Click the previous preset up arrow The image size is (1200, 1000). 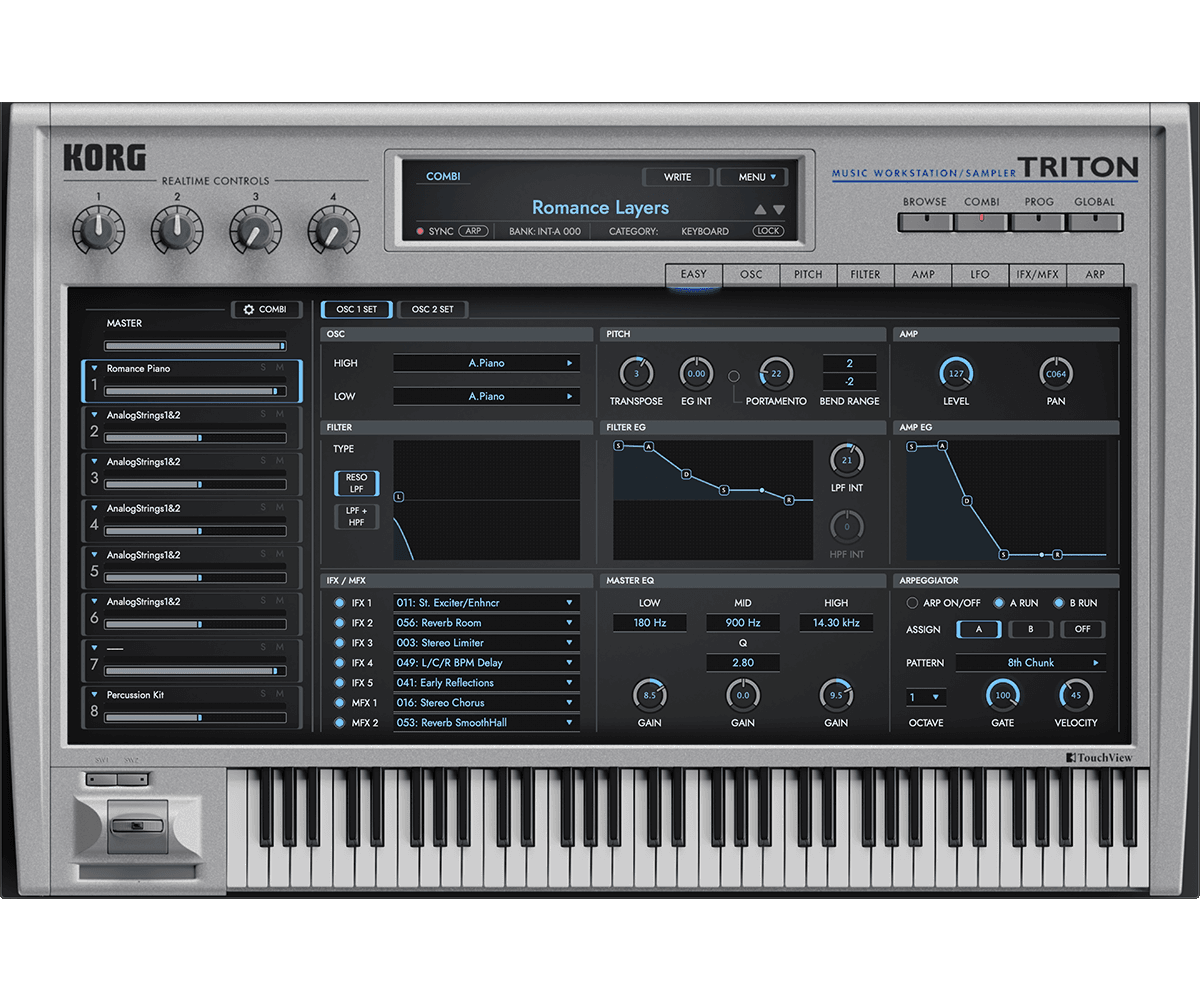tap(760, 210)
